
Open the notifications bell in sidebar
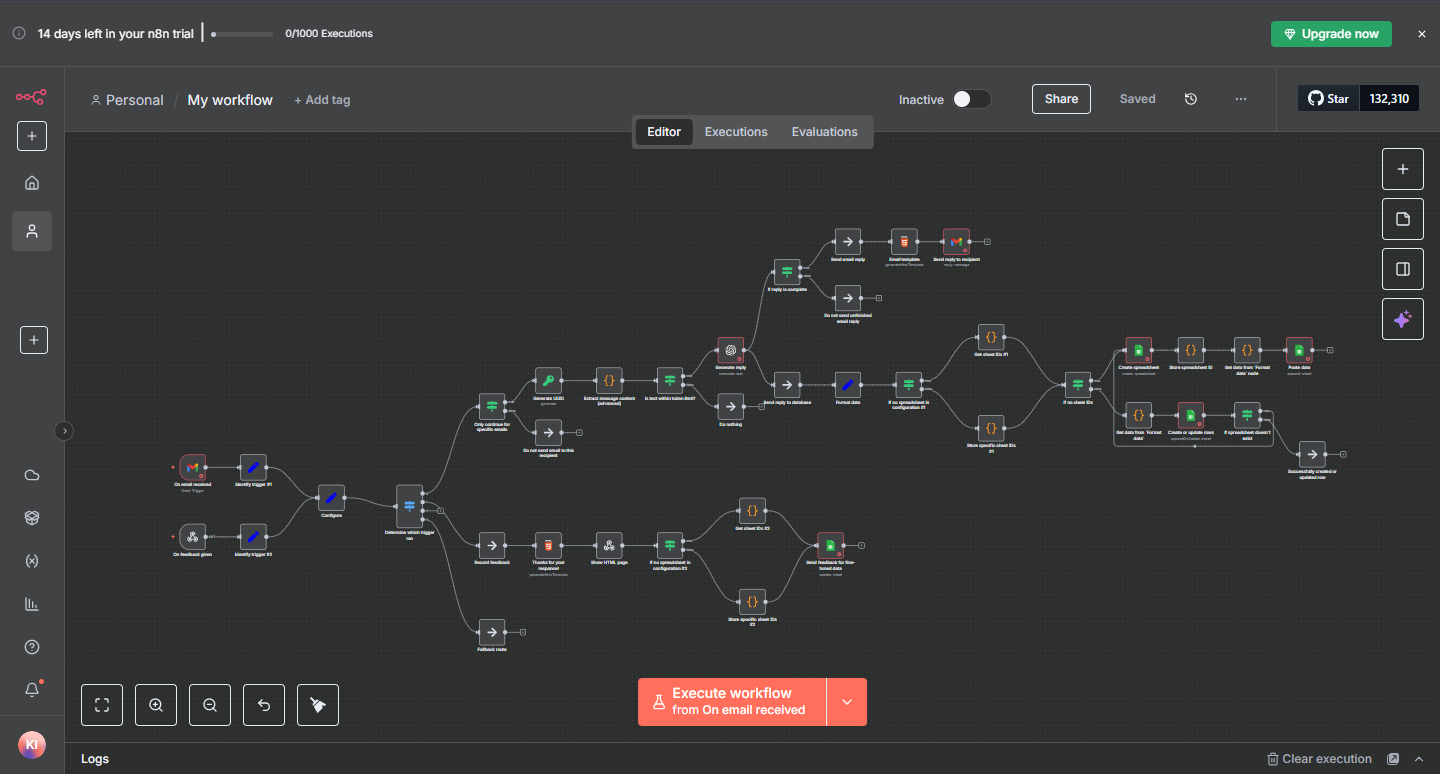[x=32, y=690]
